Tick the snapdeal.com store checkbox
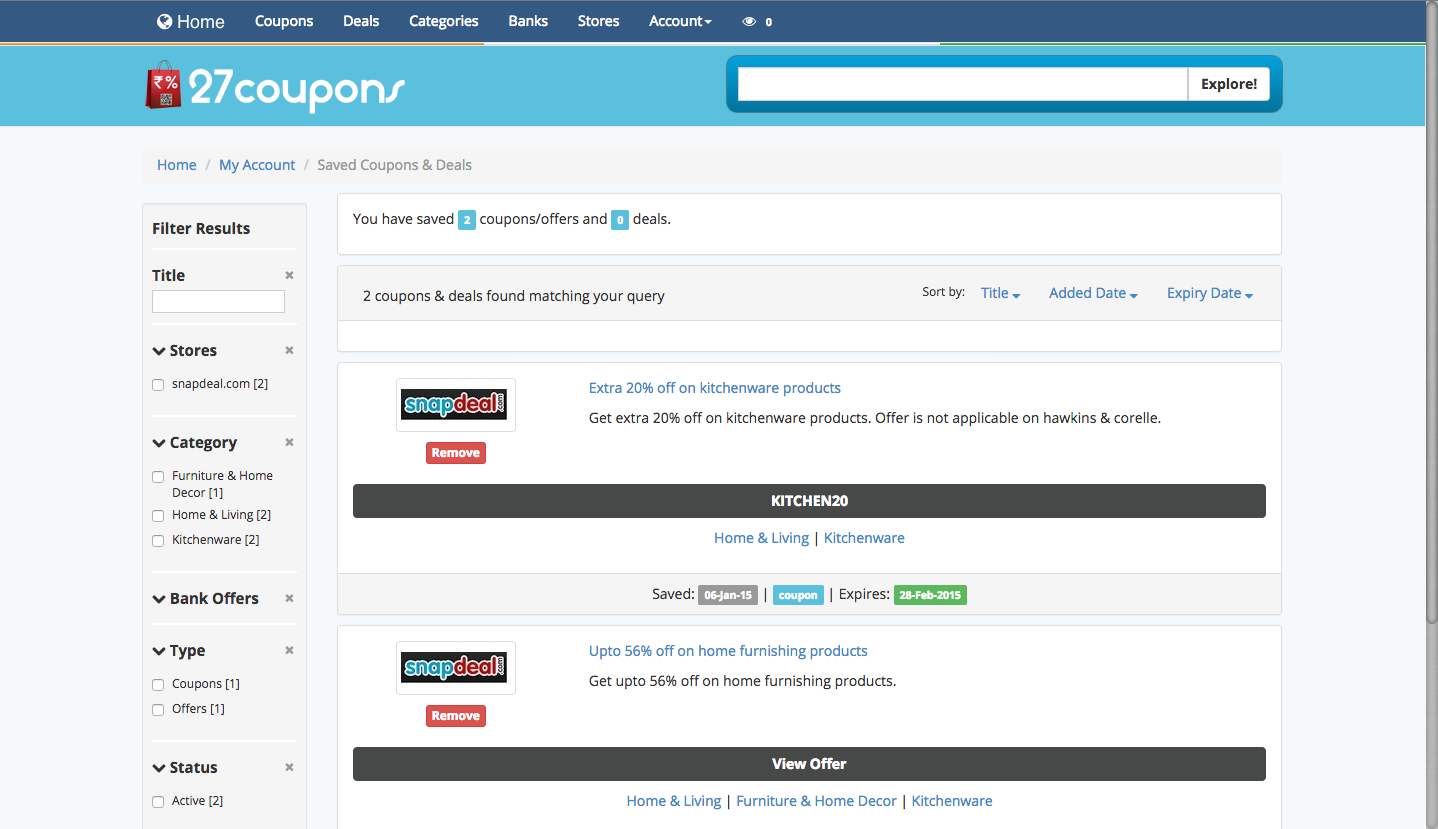The image size is (1438, 829). coord(158,385)
